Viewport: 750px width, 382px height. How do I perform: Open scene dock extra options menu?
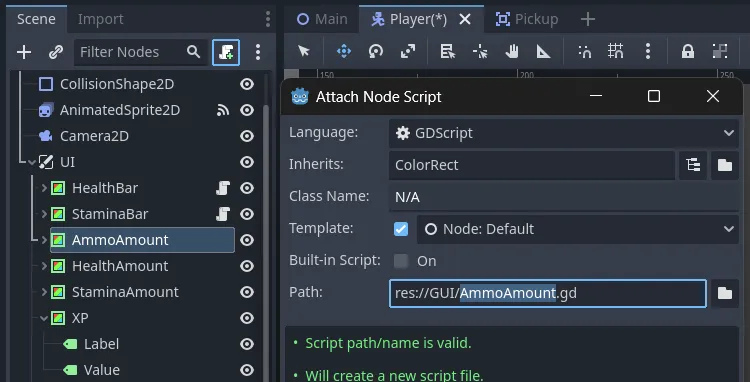pyautogui.click(x=258, y=52)
